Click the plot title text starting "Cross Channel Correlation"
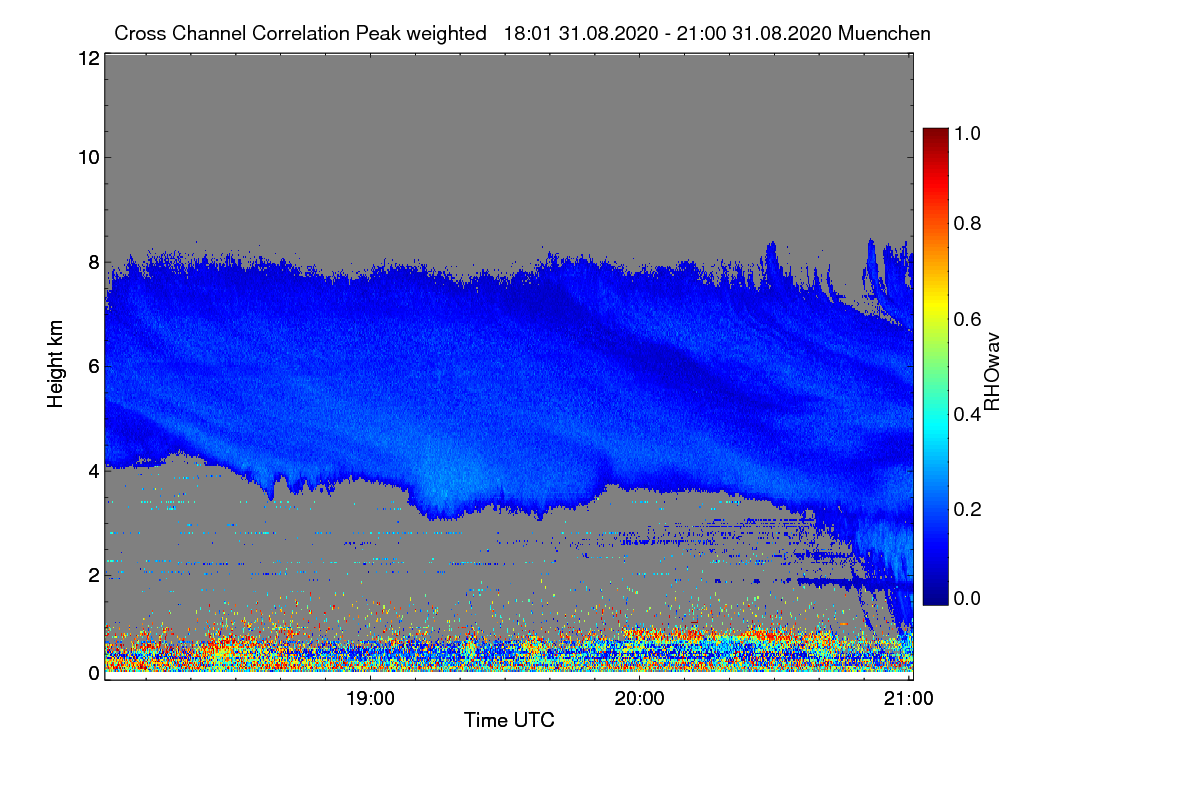Viewport: 1200px width, 800px height. [522, 33]
